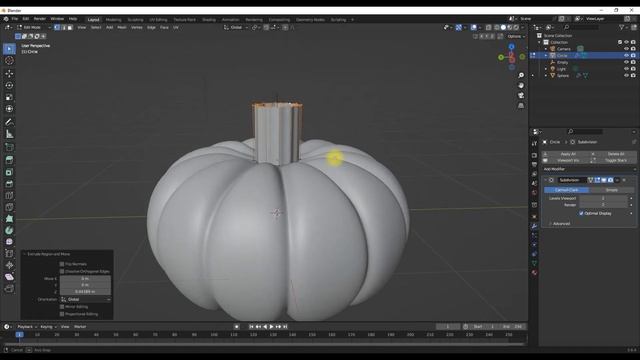Select the Shear tool
Viewport: 640px width, 360px height.
[x=9, y=277]
